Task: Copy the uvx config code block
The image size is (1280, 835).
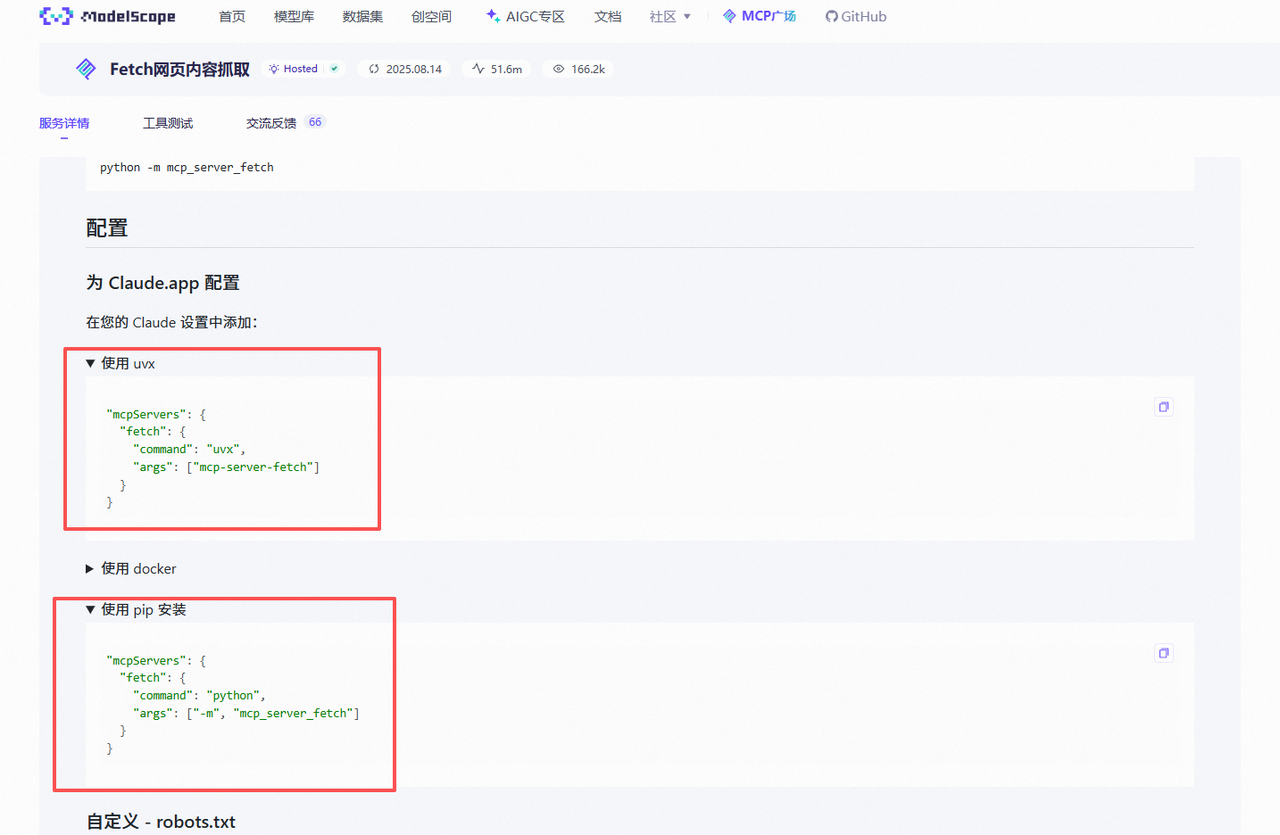Action: click(1163, 407)
